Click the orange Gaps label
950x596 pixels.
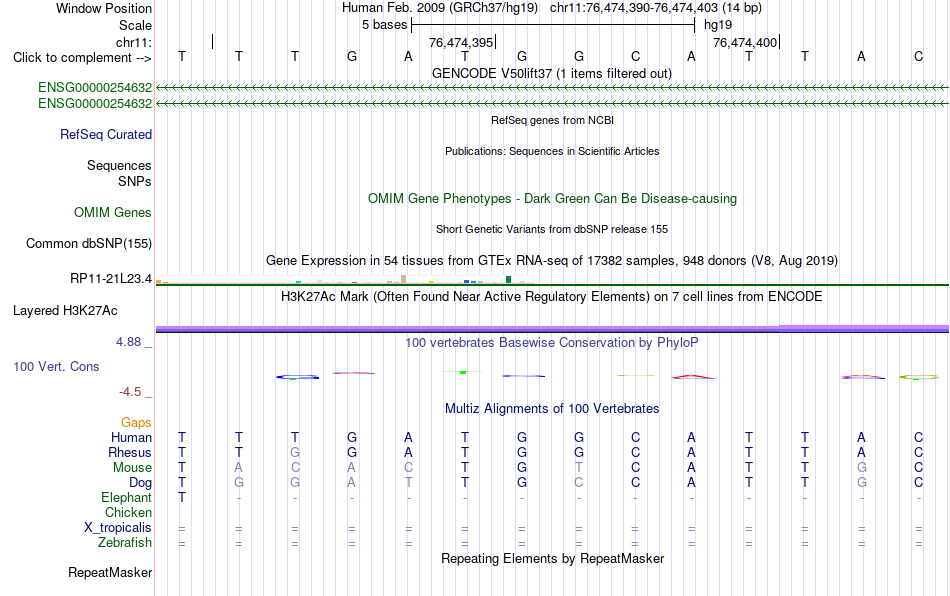click(x=136, y=422)
